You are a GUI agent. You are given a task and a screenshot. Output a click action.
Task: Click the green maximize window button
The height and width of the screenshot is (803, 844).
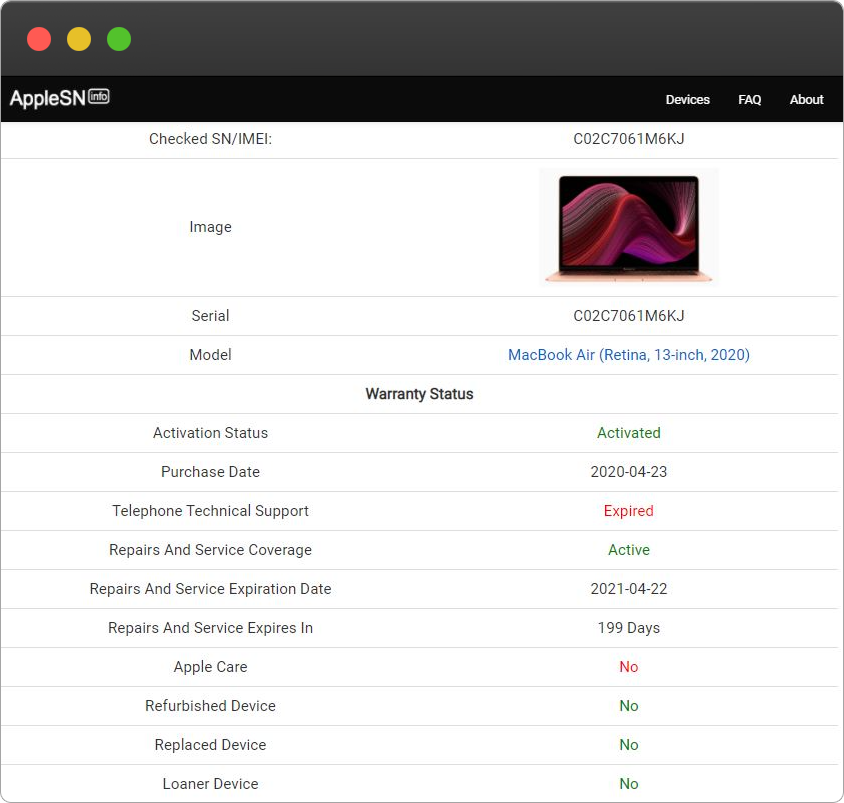(x=119, y=39)
